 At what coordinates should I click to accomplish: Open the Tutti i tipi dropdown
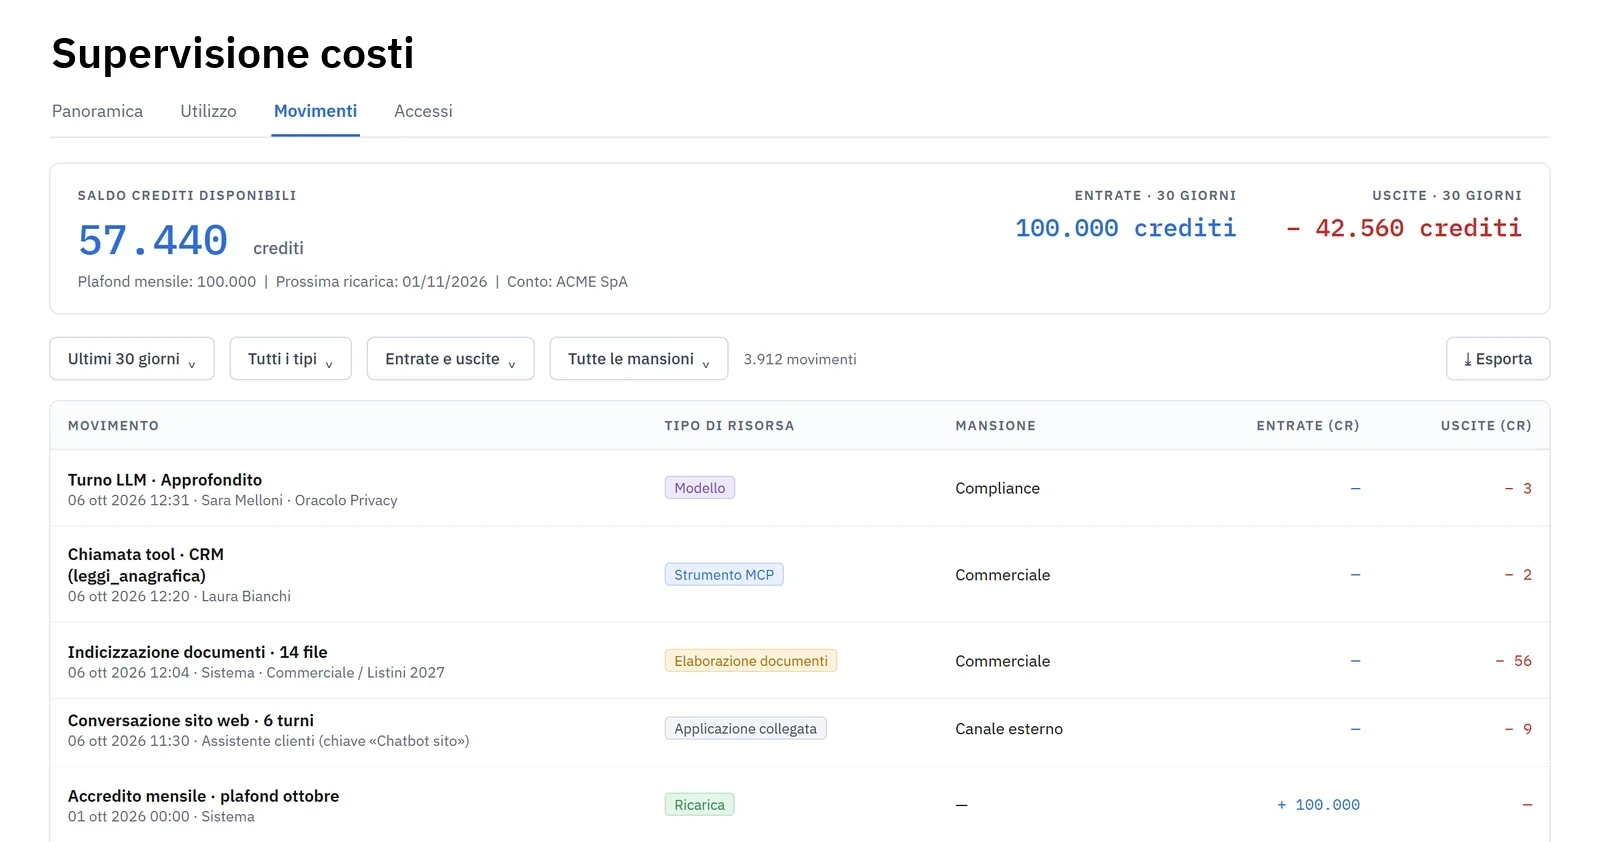(x=291, y=359)
